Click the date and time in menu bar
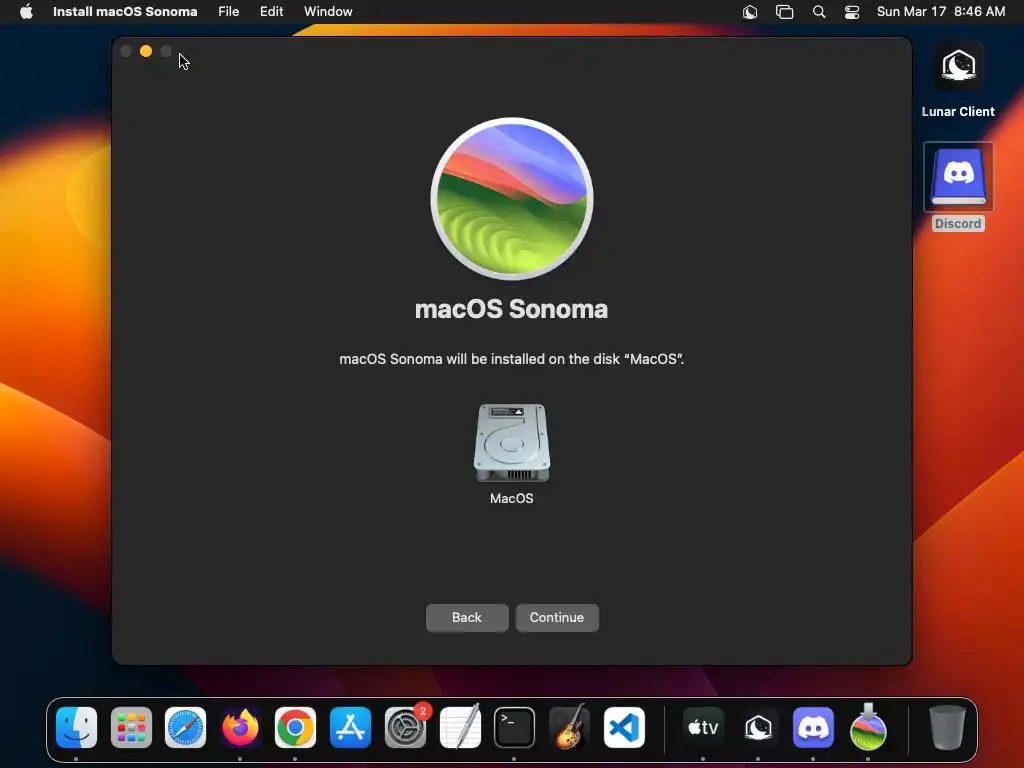 (x=940, y=12)
